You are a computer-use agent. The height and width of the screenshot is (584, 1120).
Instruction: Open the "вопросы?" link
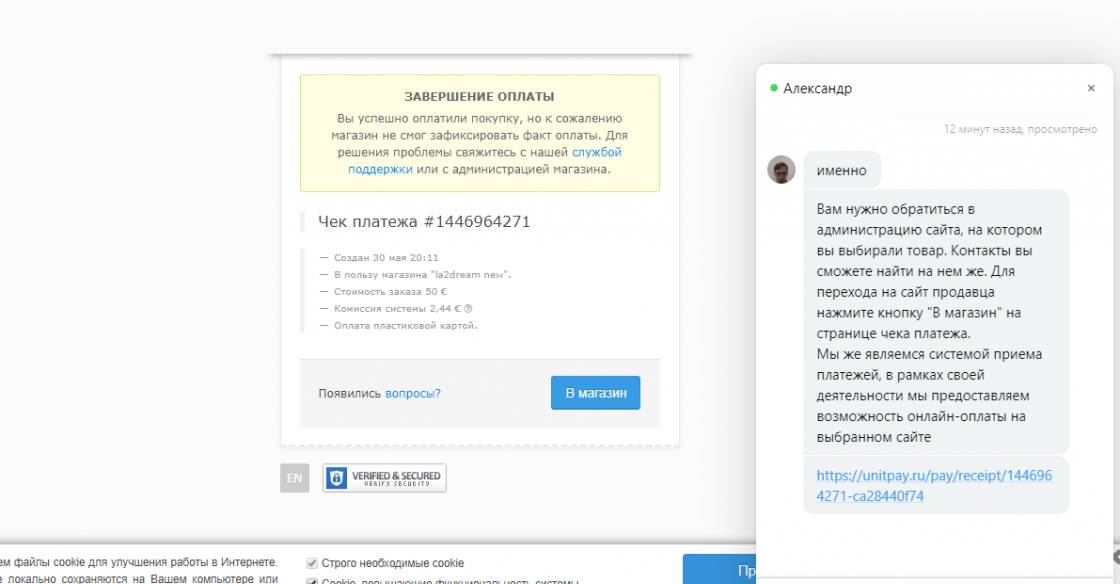click(x=412, y=393)
